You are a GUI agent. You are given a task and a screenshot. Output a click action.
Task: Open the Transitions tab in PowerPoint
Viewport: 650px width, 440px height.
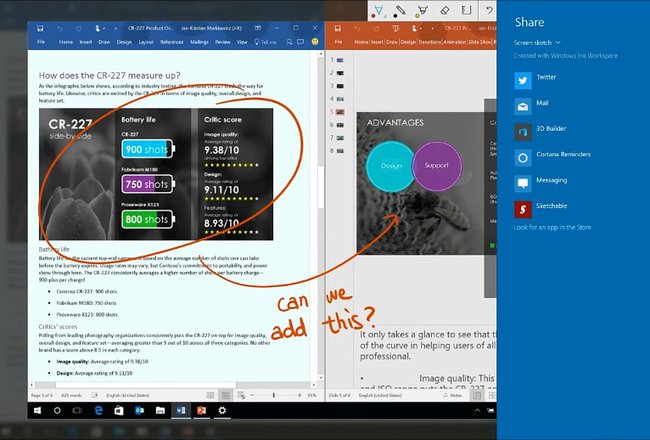click(x=430, y=42)
